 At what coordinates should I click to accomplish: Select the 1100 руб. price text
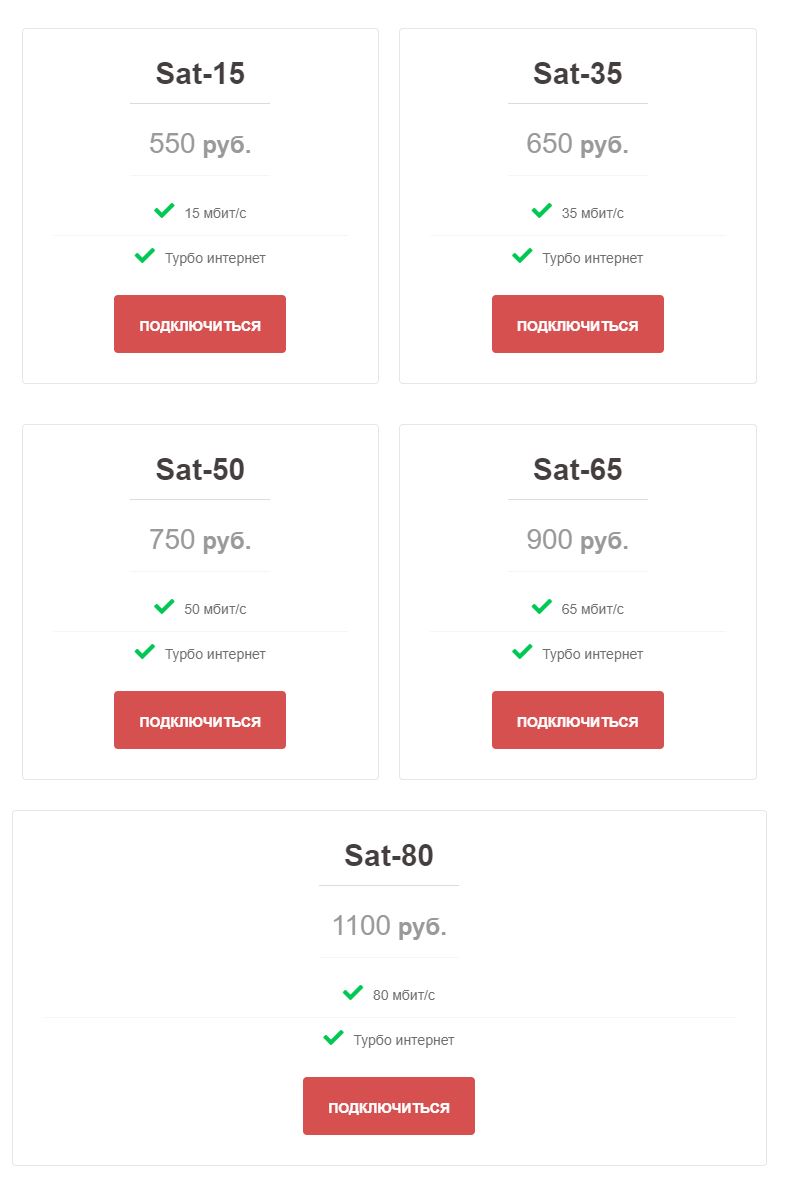[389, 926]
